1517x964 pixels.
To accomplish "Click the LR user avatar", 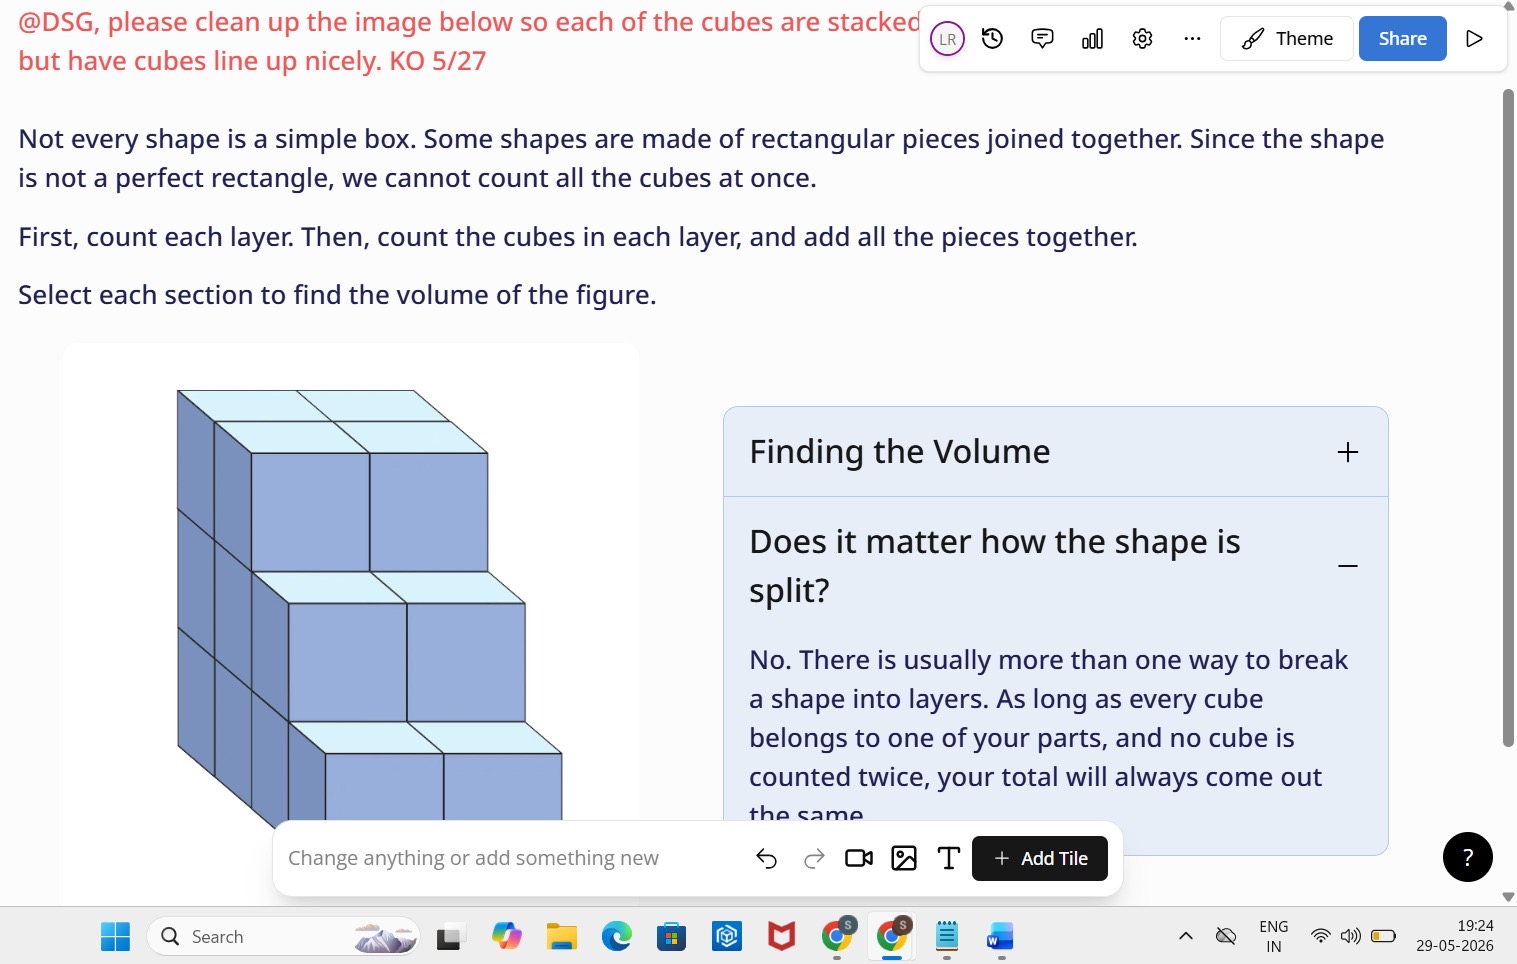I will click(947, 39).
